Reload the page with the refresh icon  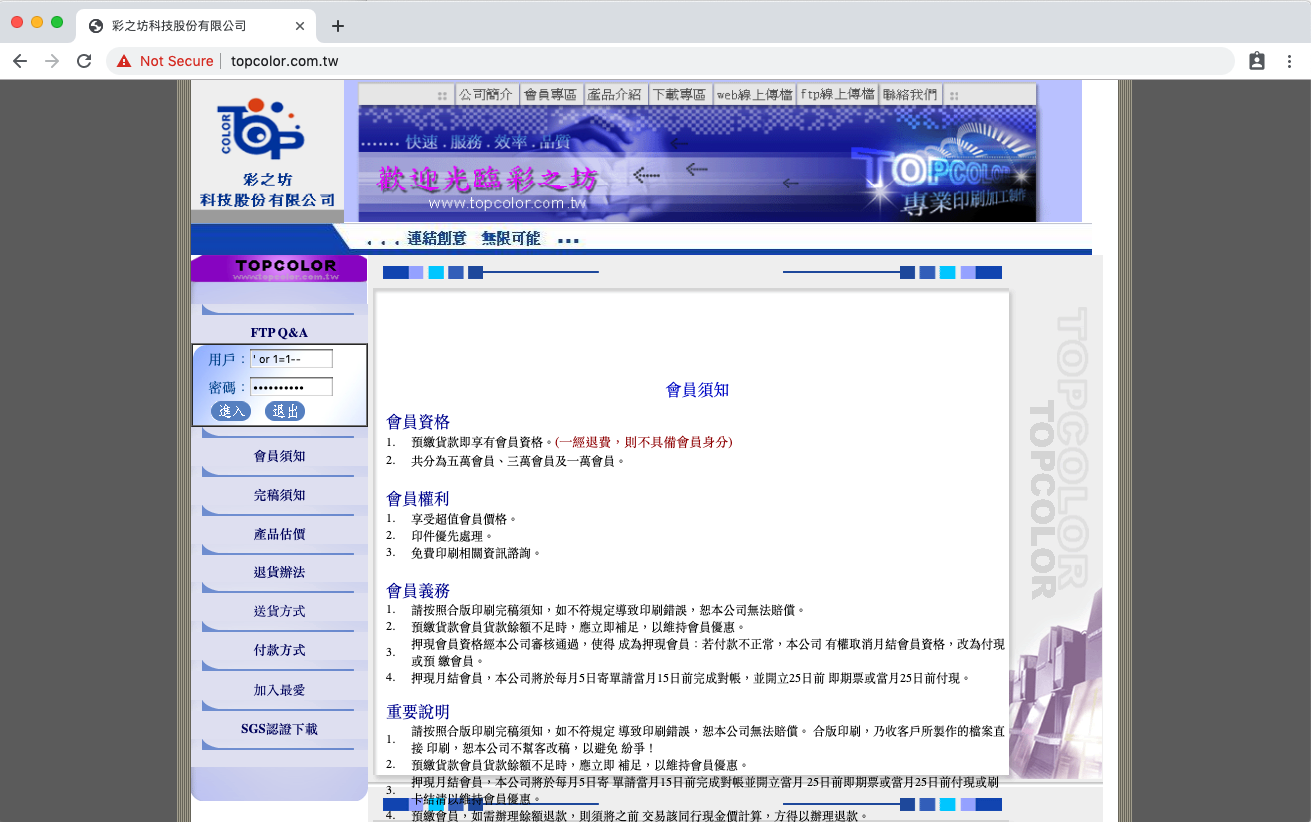(x=84, y=61)
